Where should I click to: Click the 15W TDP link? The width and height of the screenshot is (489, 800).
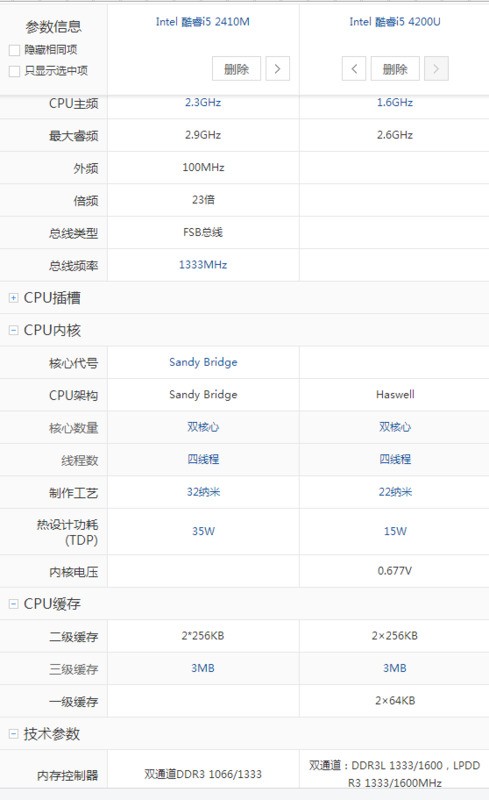pos(395,531)
